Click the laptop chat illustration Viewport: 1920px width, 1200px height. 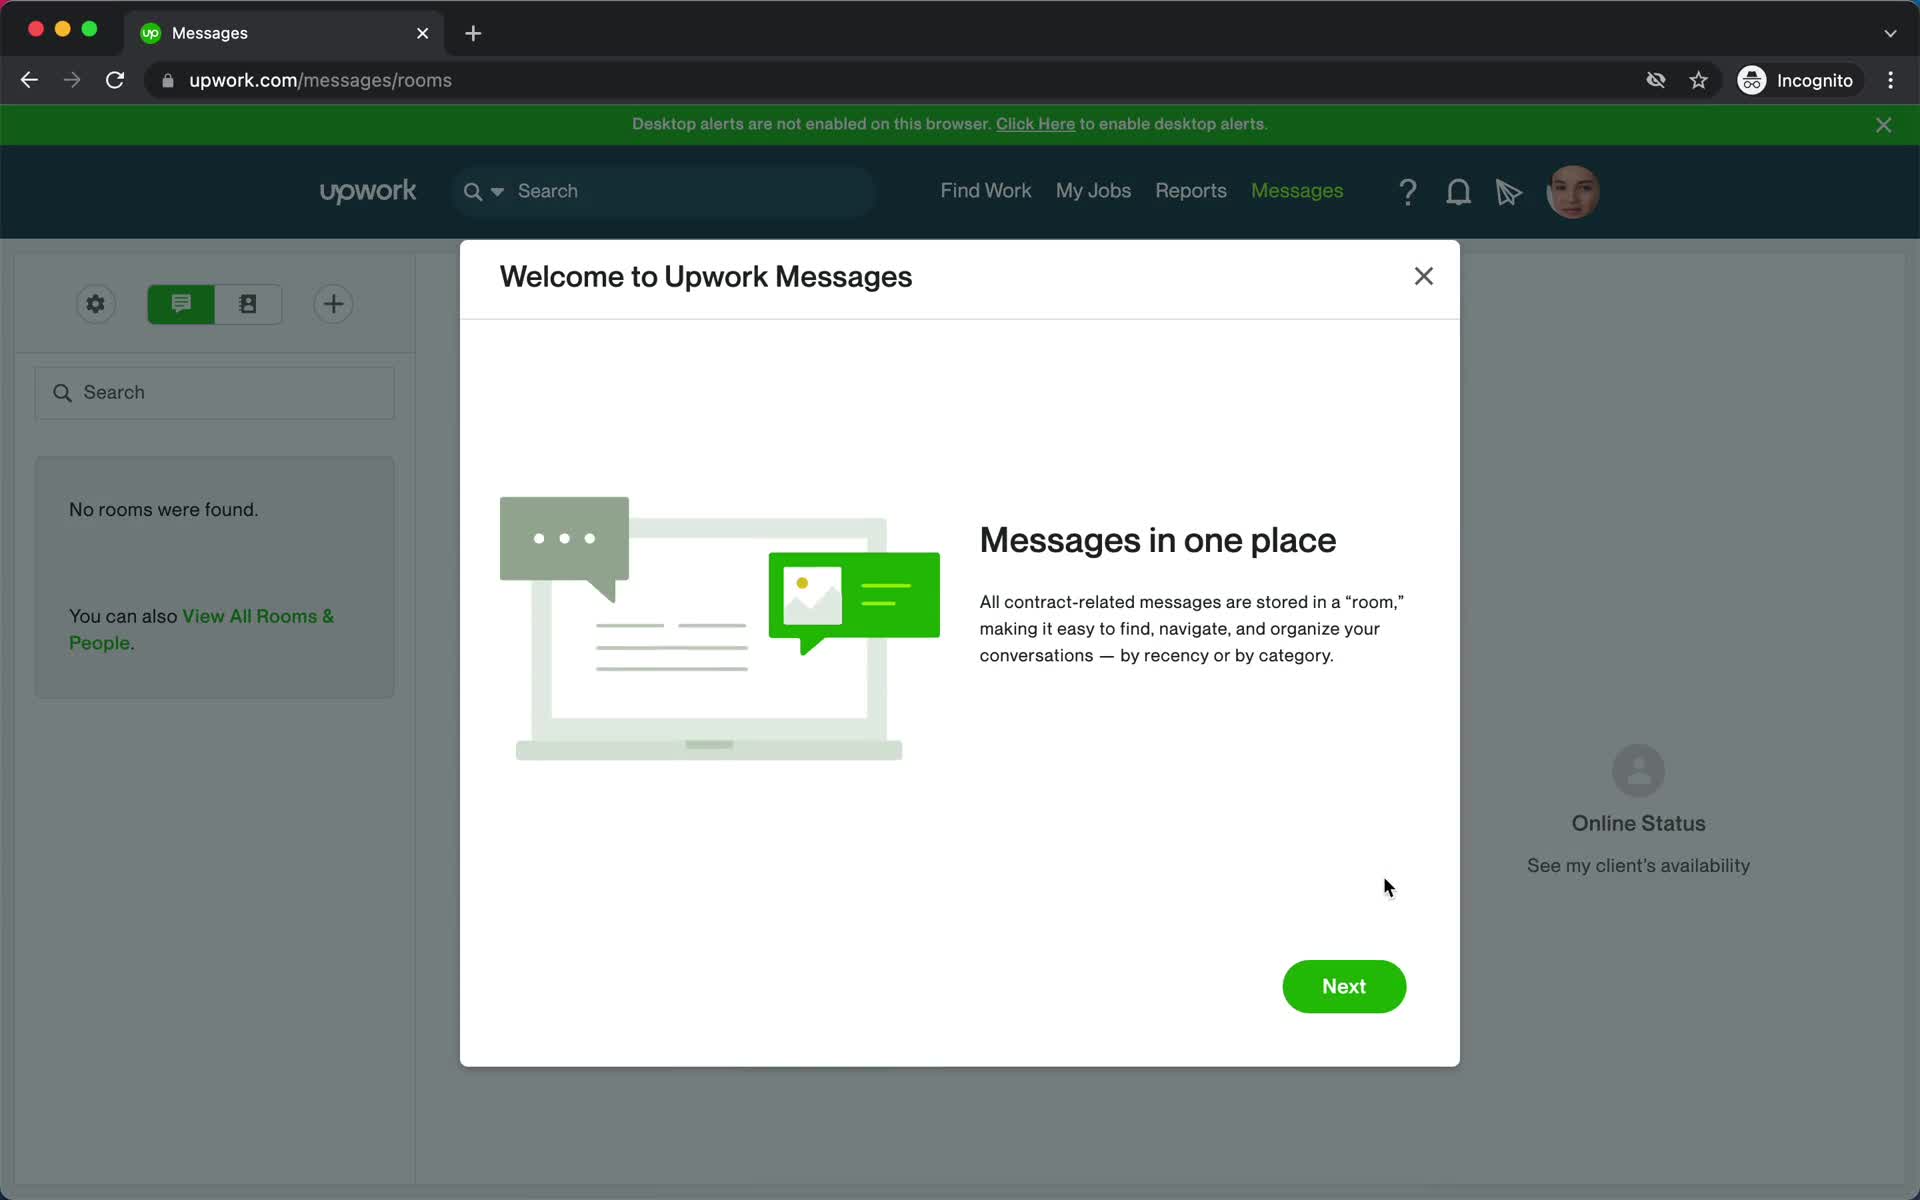(x=720, y=628)
